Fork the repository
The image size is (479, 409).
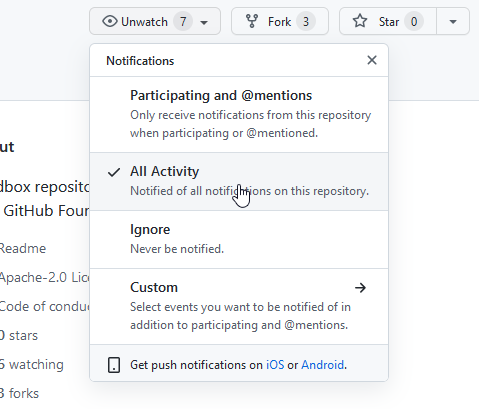(x=280, y=21)
